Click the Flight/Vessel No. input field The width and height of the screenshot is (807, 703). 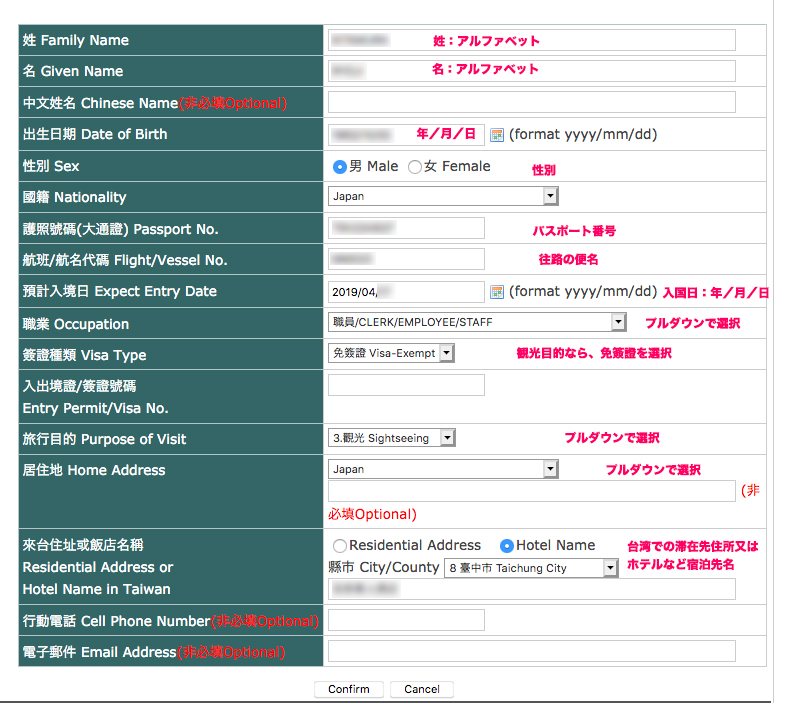406,259
